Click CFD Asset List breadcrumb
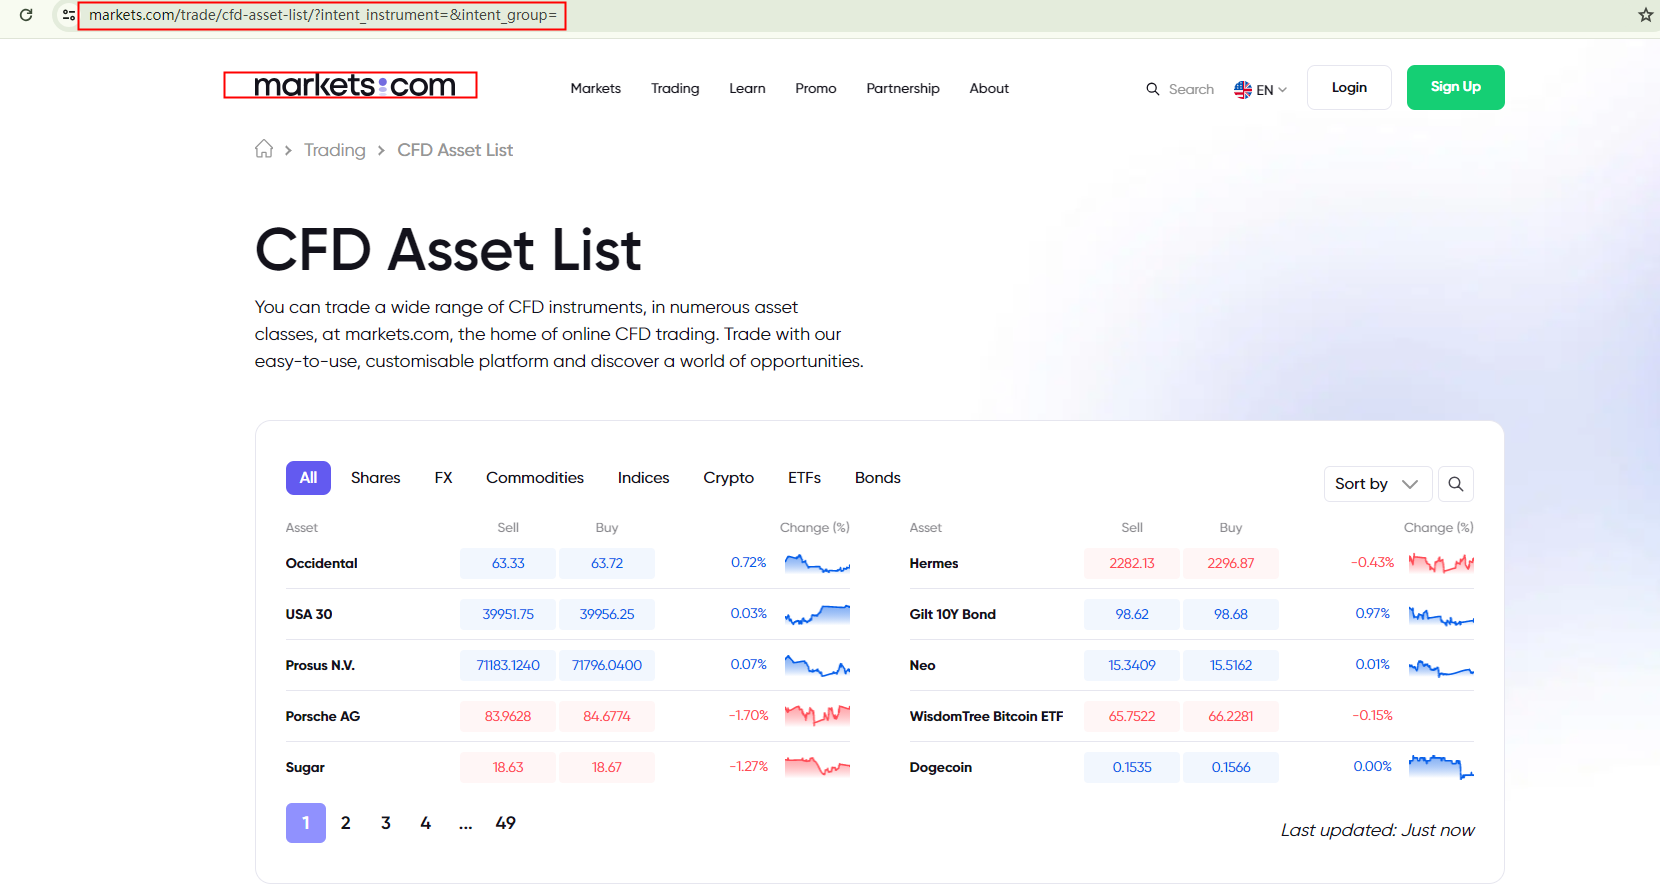The image size is (1660, 885). tap(455, 150)
